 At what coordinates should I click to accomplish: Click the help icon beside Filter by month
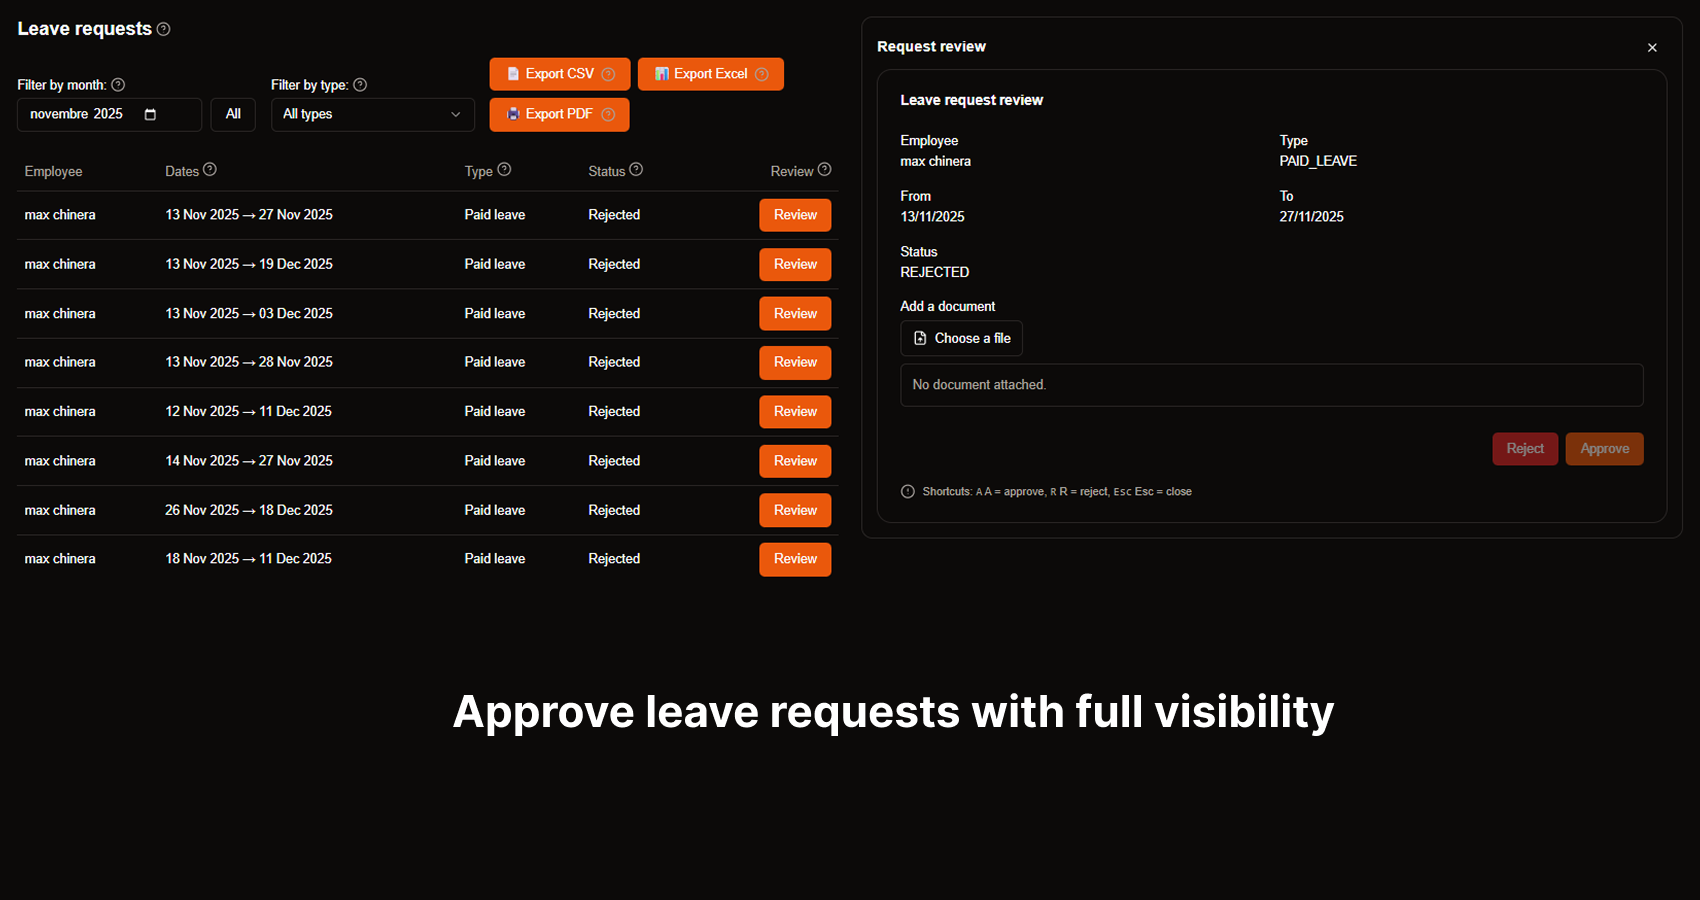coord(118,85)
